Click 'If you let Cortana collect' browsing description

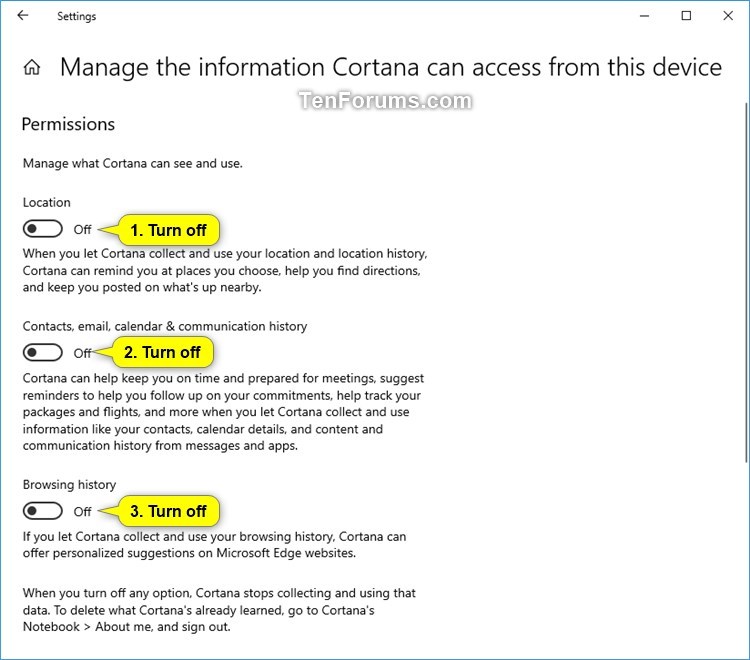point(214,545)
